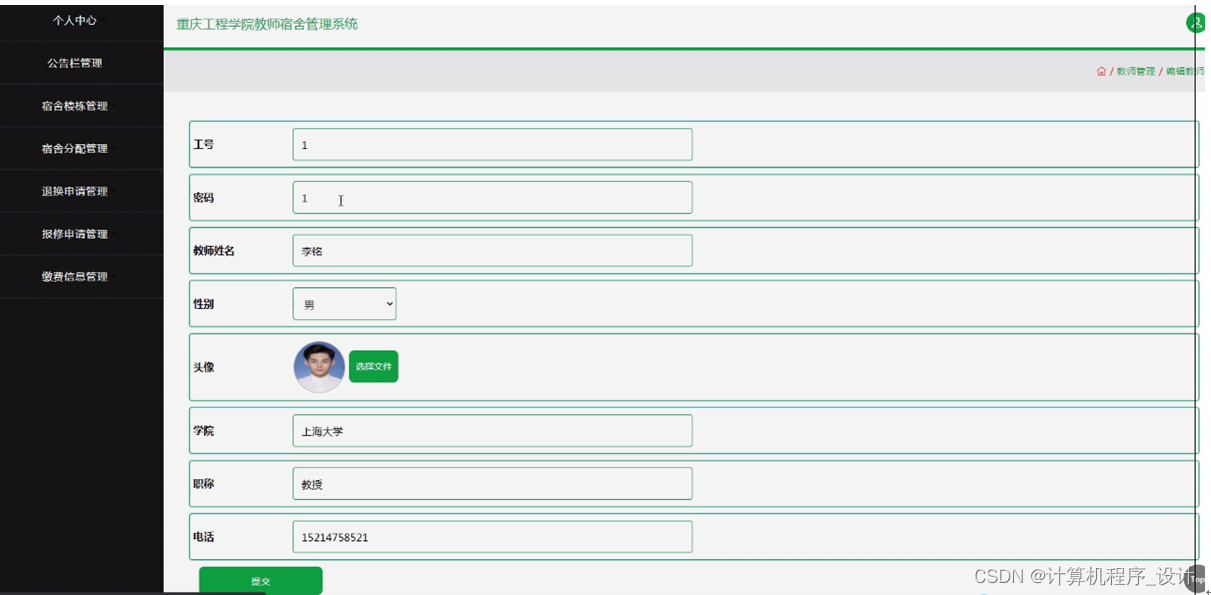Click the 教师姓名 field containing 李铭
Screen dimensions: 1211x595
492,251
